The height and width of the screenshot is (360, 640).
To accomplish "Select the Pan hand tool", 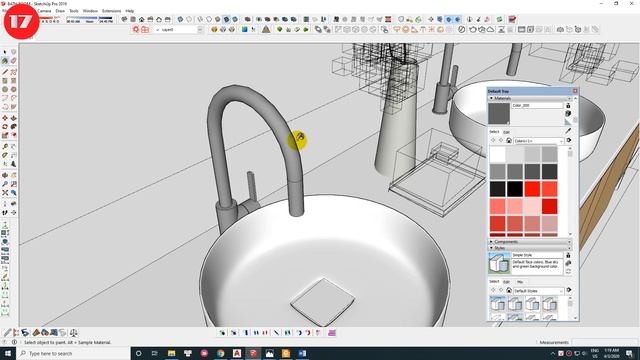I will point(13,175).
